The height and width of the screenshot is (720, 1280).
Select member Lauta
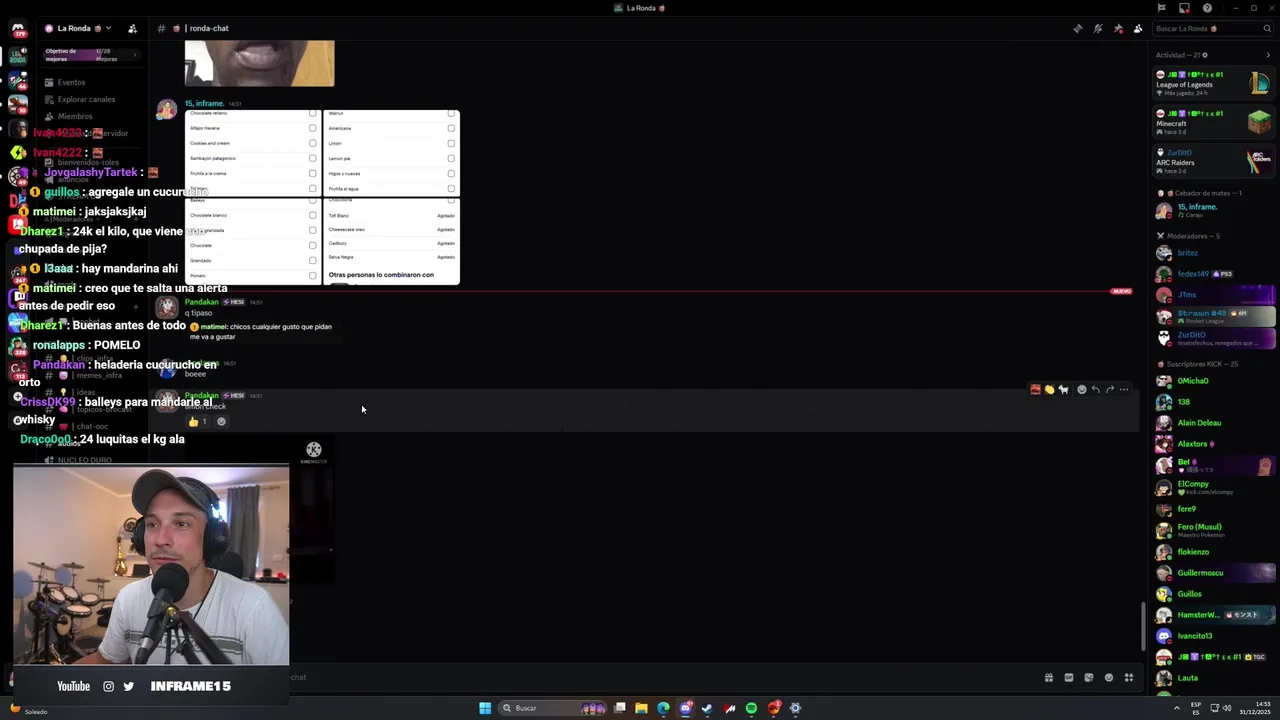(x=1214, y=678)
